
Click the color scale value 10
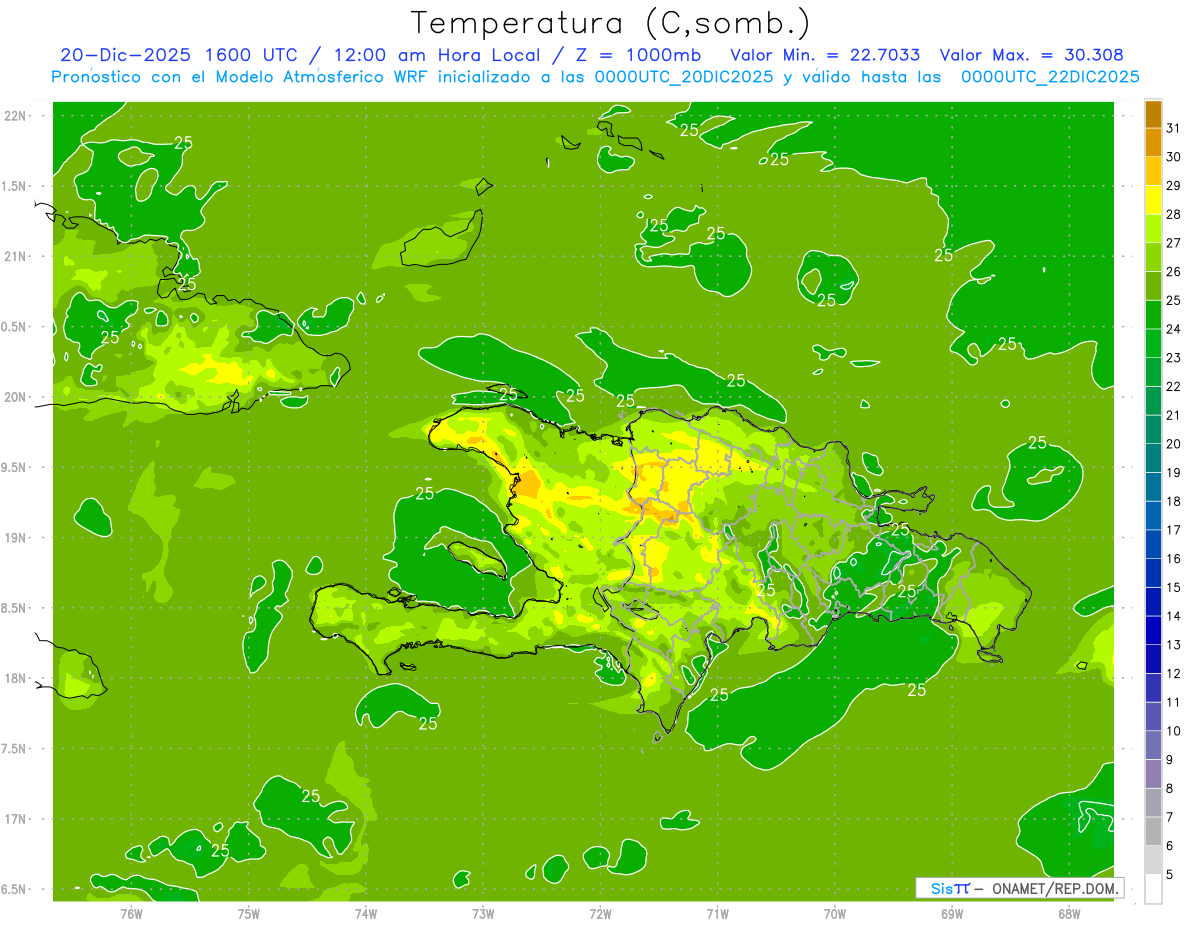[x=1174, y=731]
